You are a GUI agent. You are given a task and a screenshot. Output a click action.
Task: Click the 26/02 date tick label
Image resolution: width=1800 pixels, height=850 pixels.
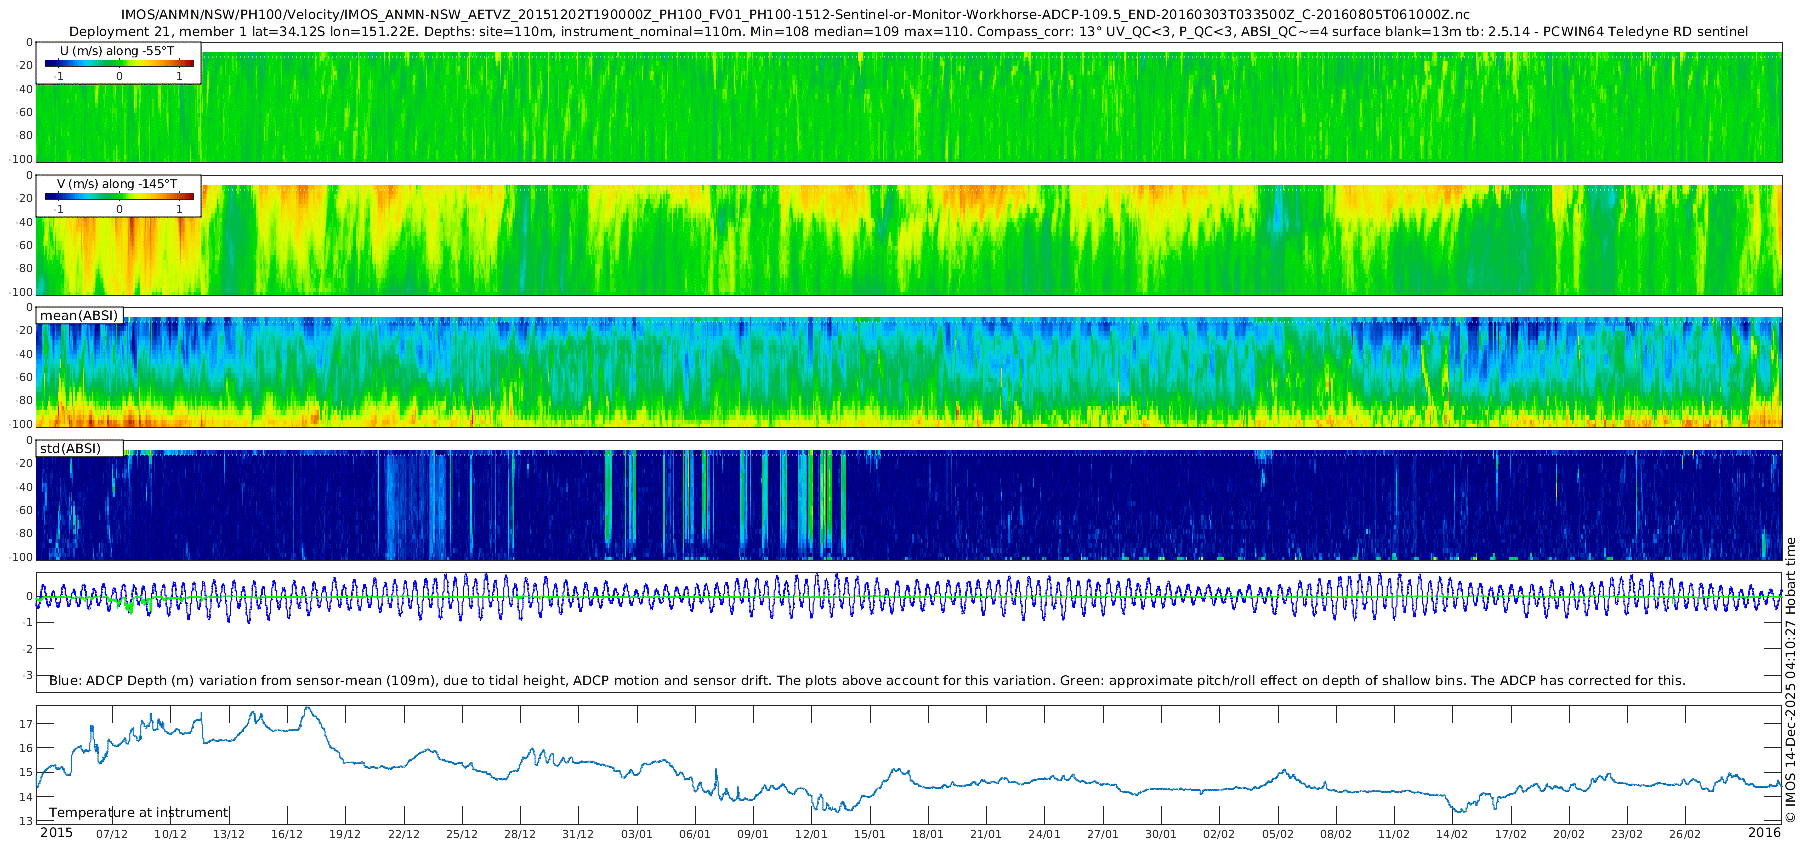pyautogui.click(x=1685, y=834)
